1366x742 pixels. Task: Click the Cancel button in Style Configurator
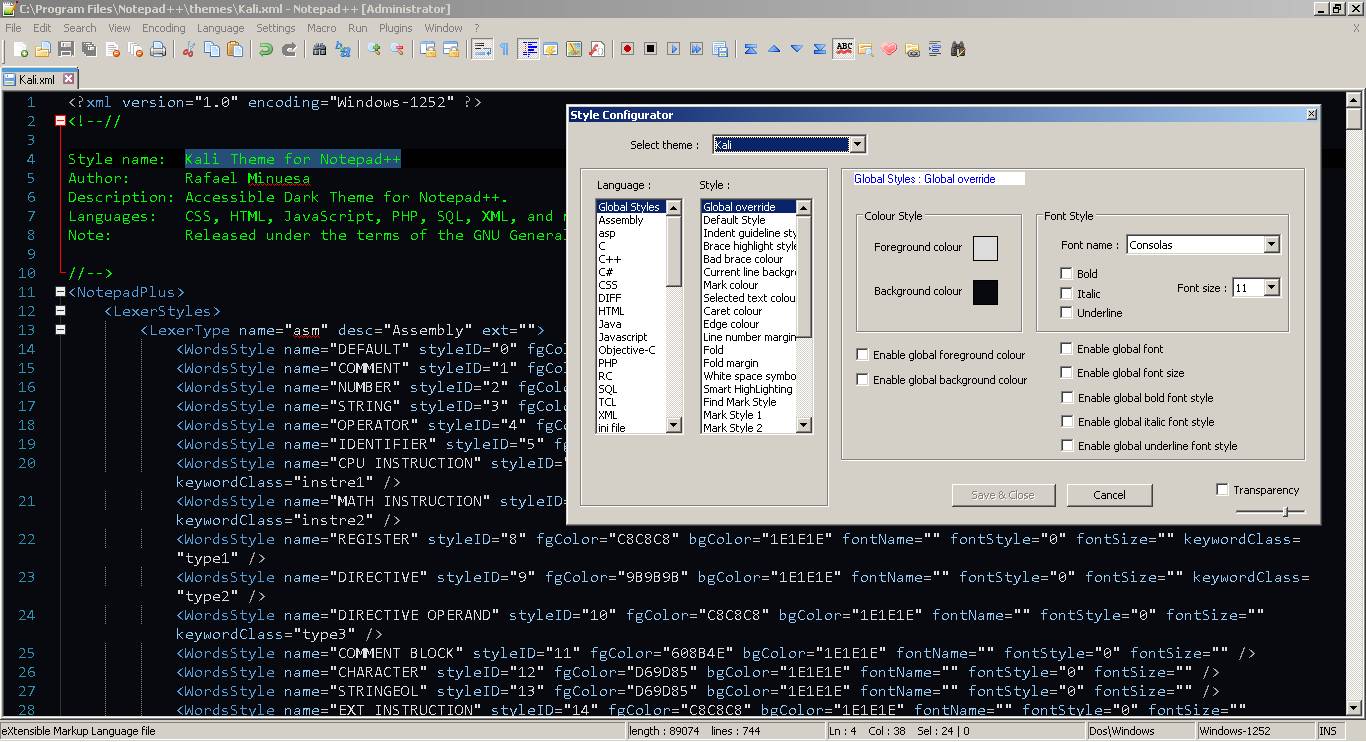tap(1109, 495)
